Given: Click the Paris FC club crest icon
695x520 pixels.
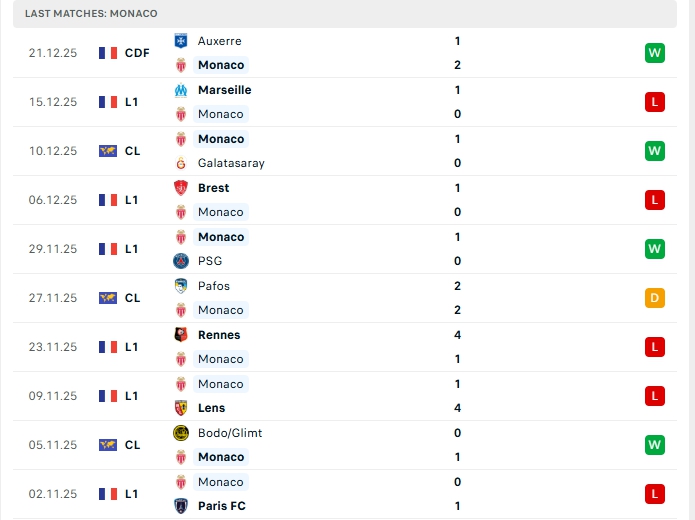Looking at the screenshot, I should [x=181, y=506].
